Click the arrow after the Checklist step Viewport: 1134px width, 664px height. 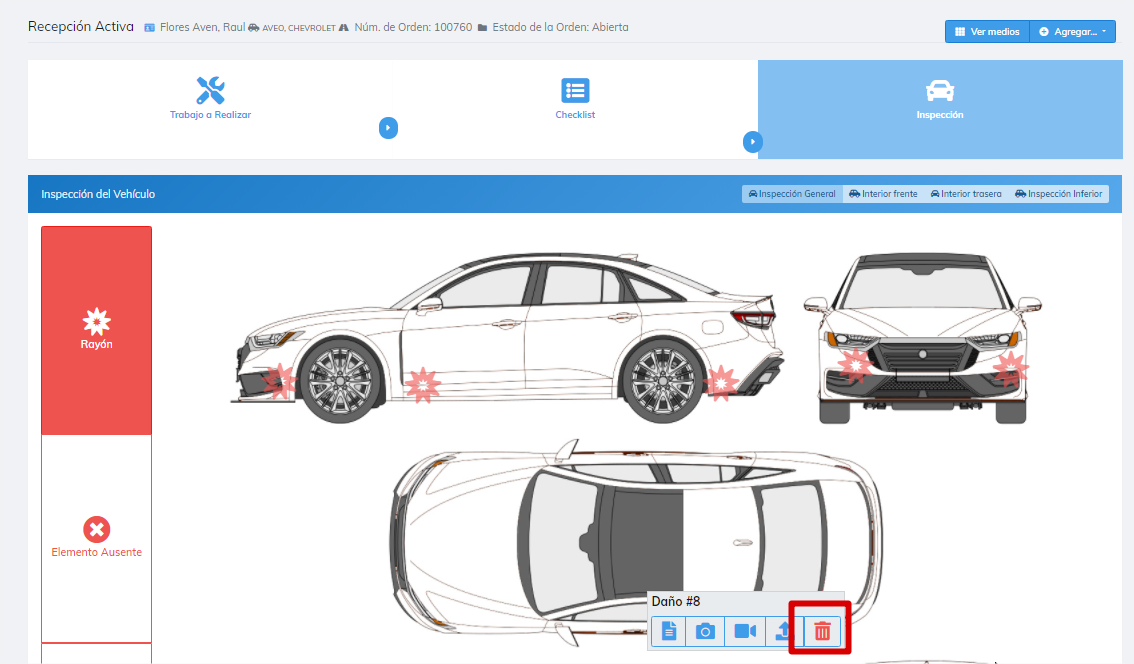(753, 142)
